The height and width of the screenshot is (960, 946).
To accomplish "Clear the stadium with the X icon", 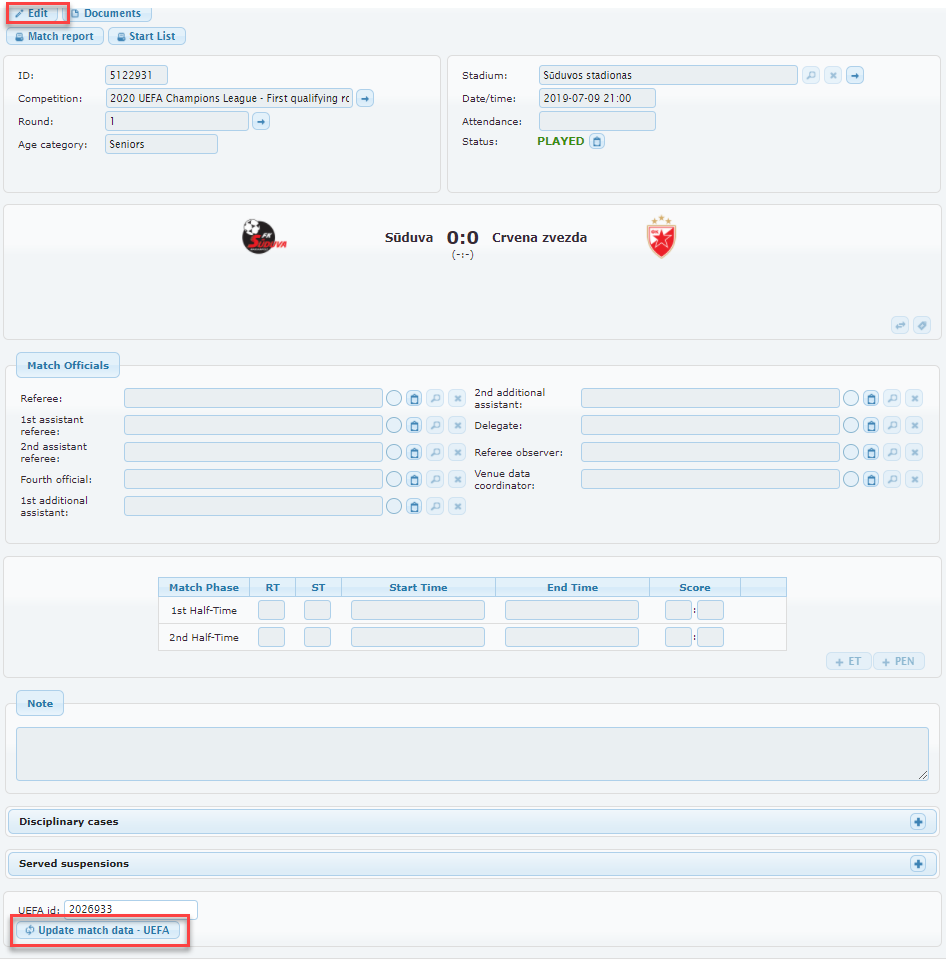I will pyautogui.click(x=833, y=75).
